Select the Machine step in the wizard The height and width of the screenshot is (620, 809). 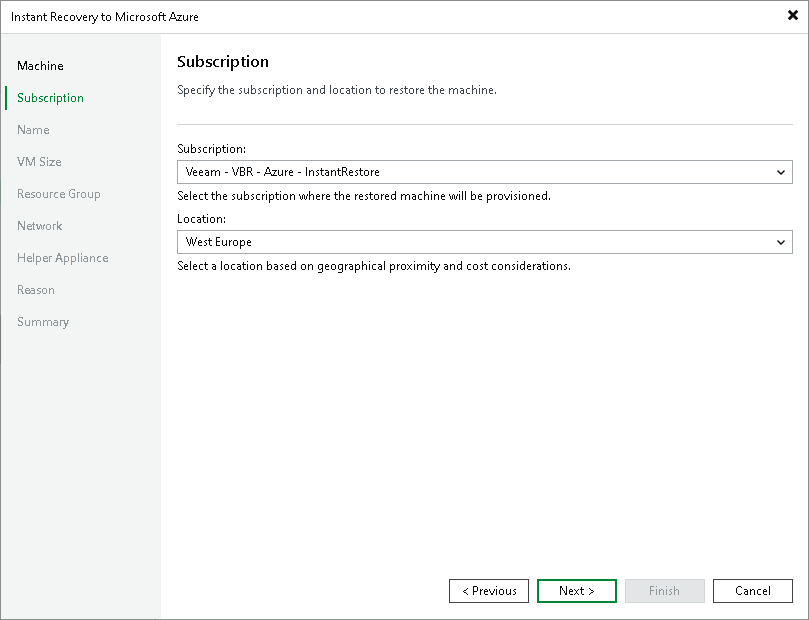pos(40,65)
